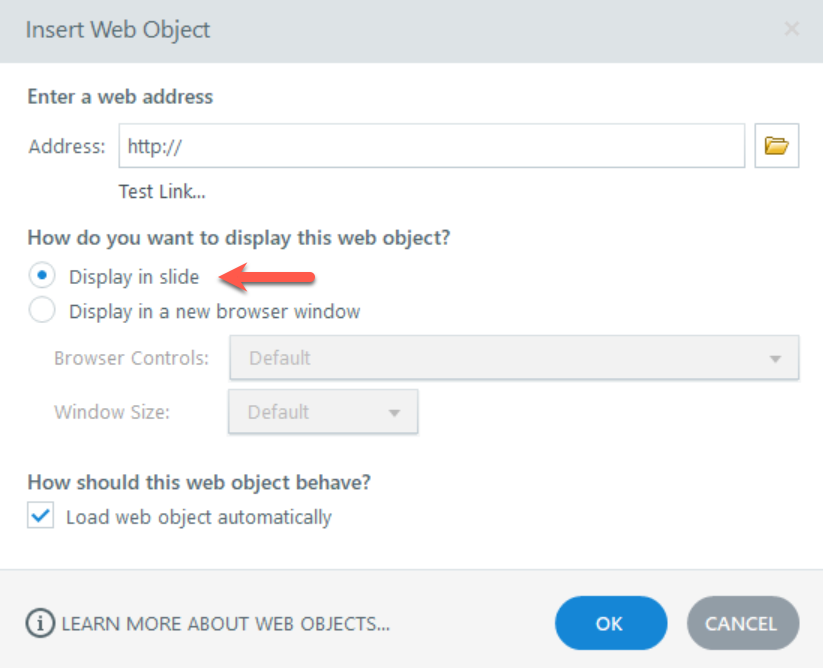Open the Browser Controls dropdown
823x668 pixels.
[x=513, y=358]
